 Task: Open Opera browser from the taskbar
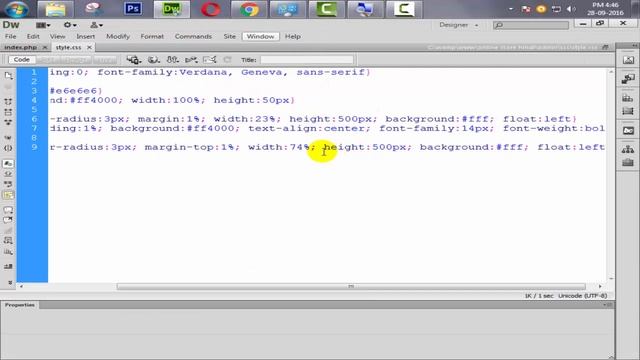click(x=211, y=9)
